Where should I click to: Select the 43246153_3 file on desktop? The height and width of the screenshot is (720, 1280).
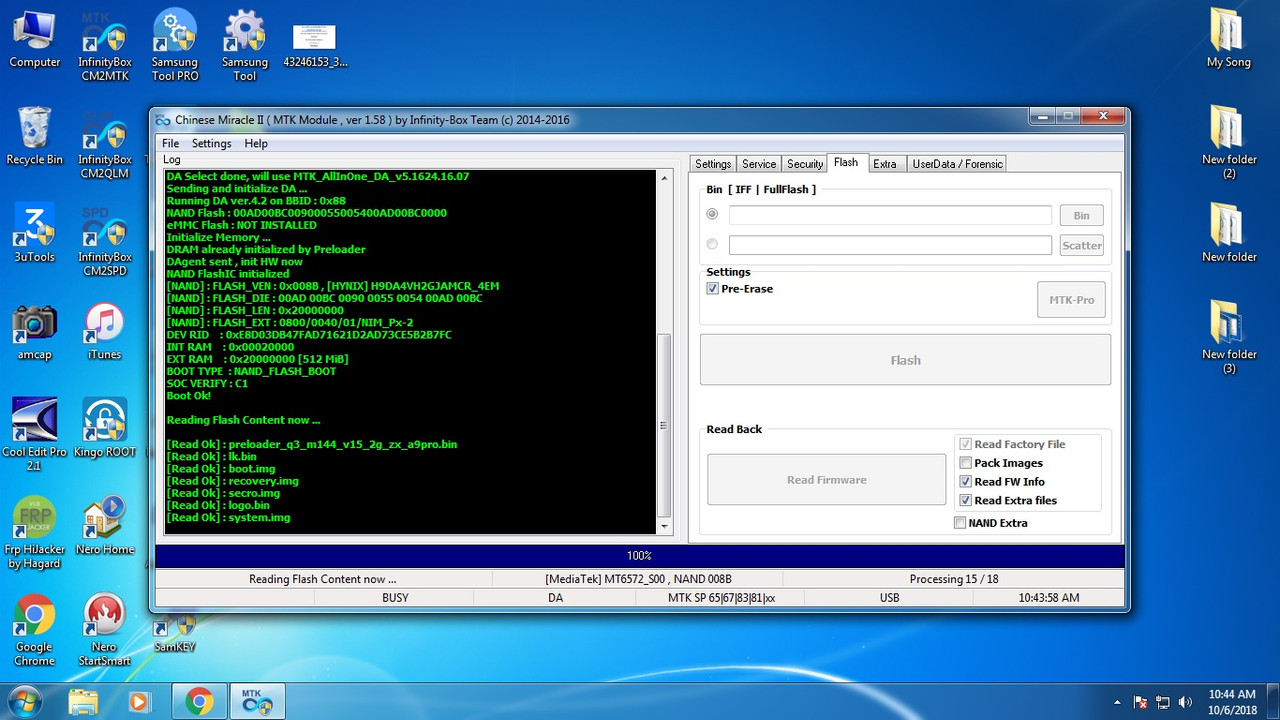pyautogui.click(x=315, y=45)
